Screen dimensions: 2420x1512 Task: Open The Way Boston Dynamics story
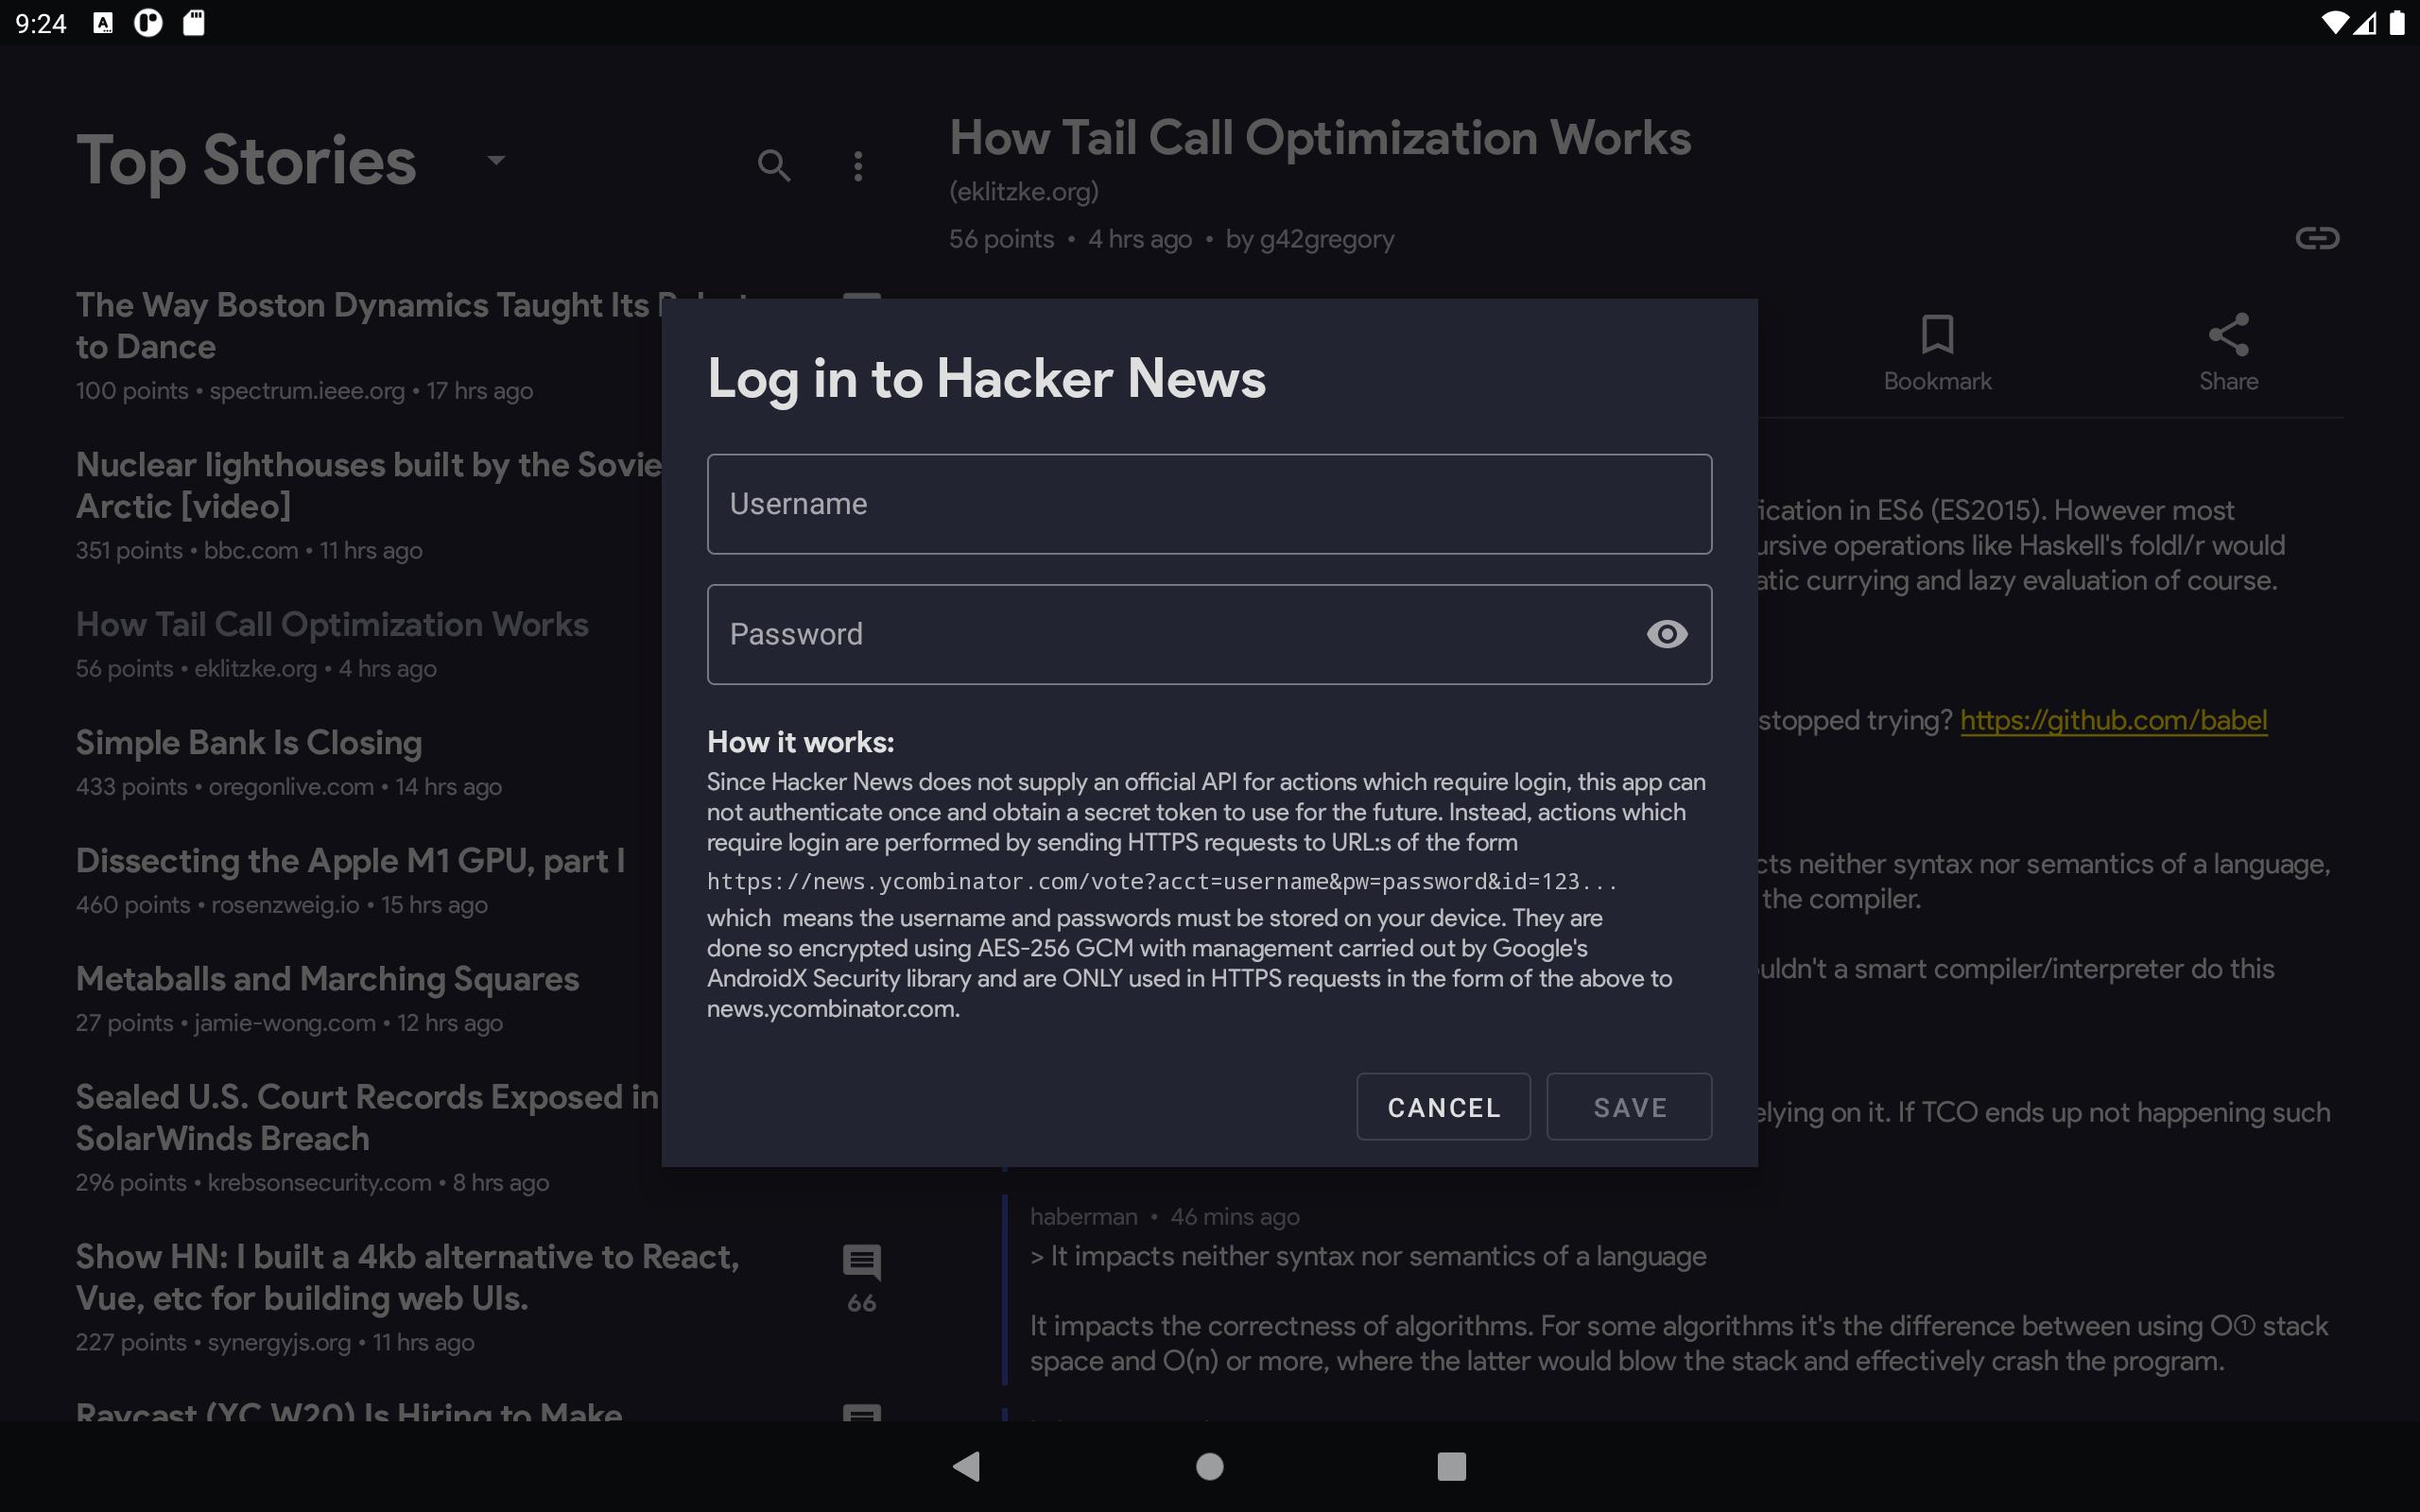click(370, 345)
